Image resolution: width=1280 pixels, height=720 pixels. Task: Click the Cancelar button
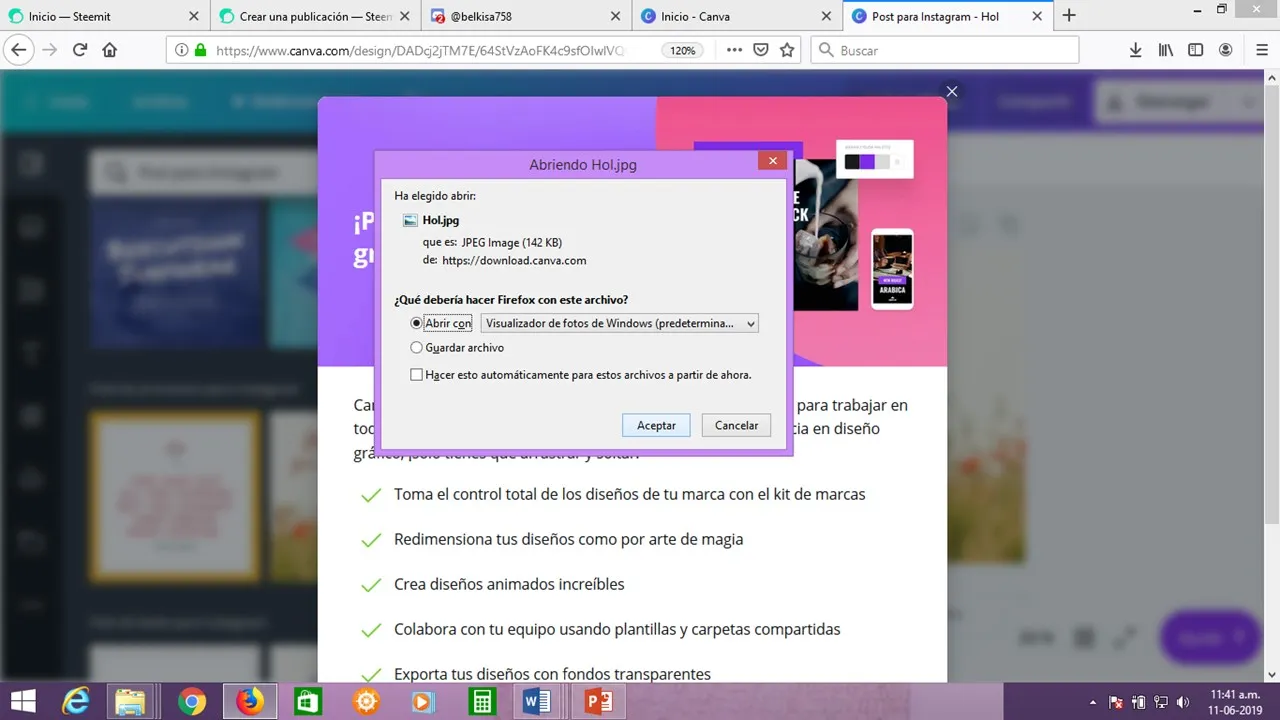click(736, 425)
